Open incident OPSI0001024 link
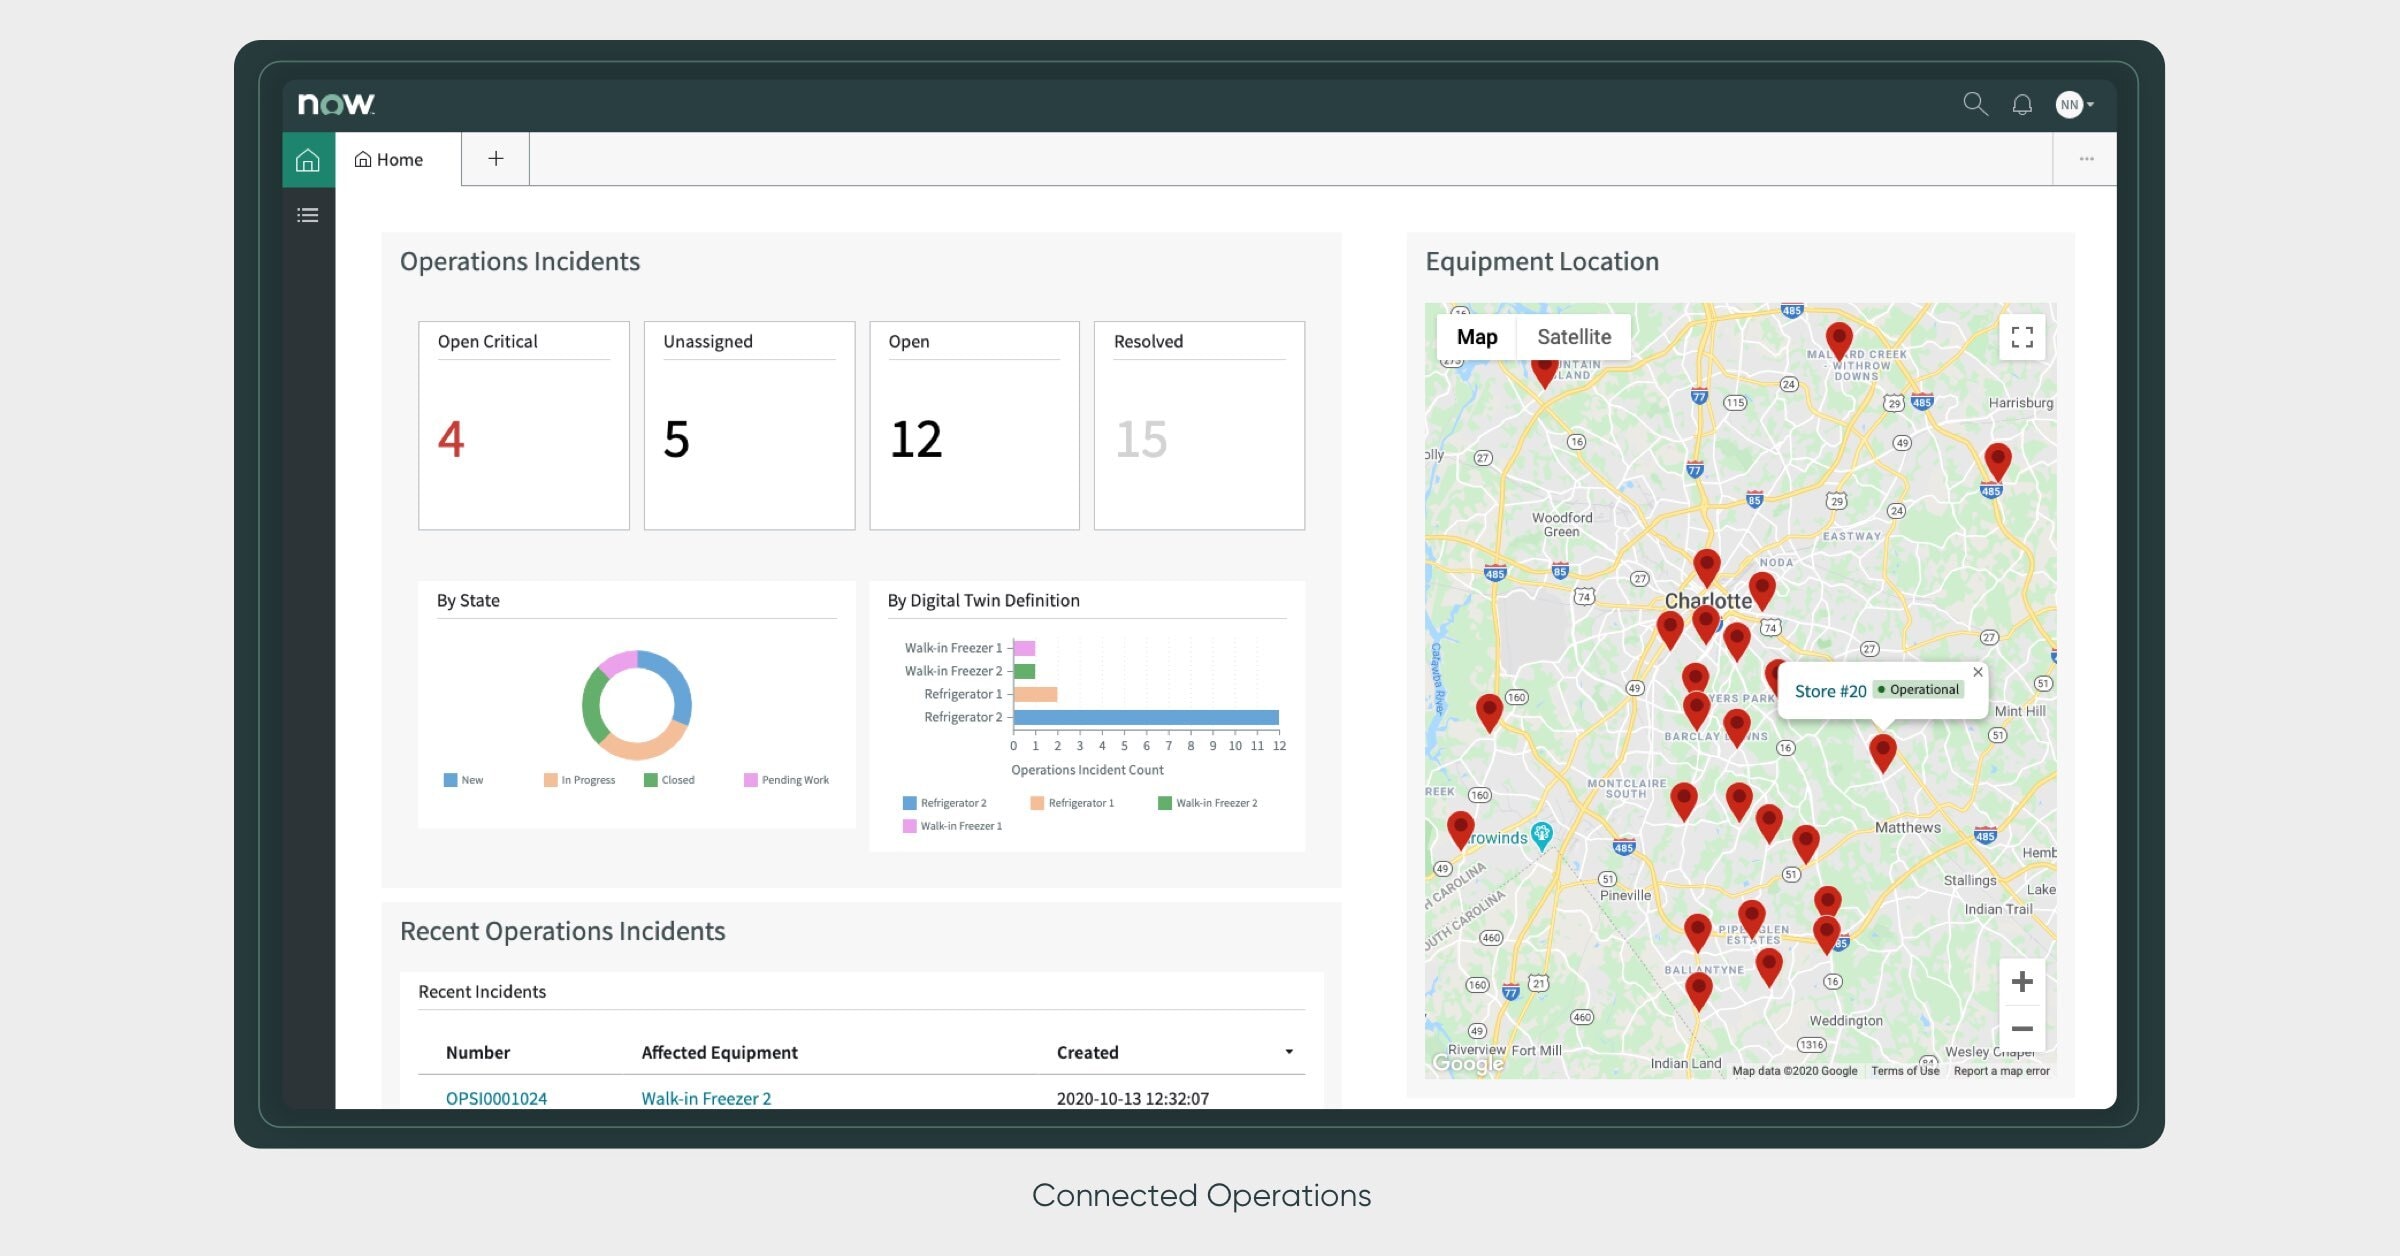The image size is (2400, 1256). click(x=496, y=1098)
